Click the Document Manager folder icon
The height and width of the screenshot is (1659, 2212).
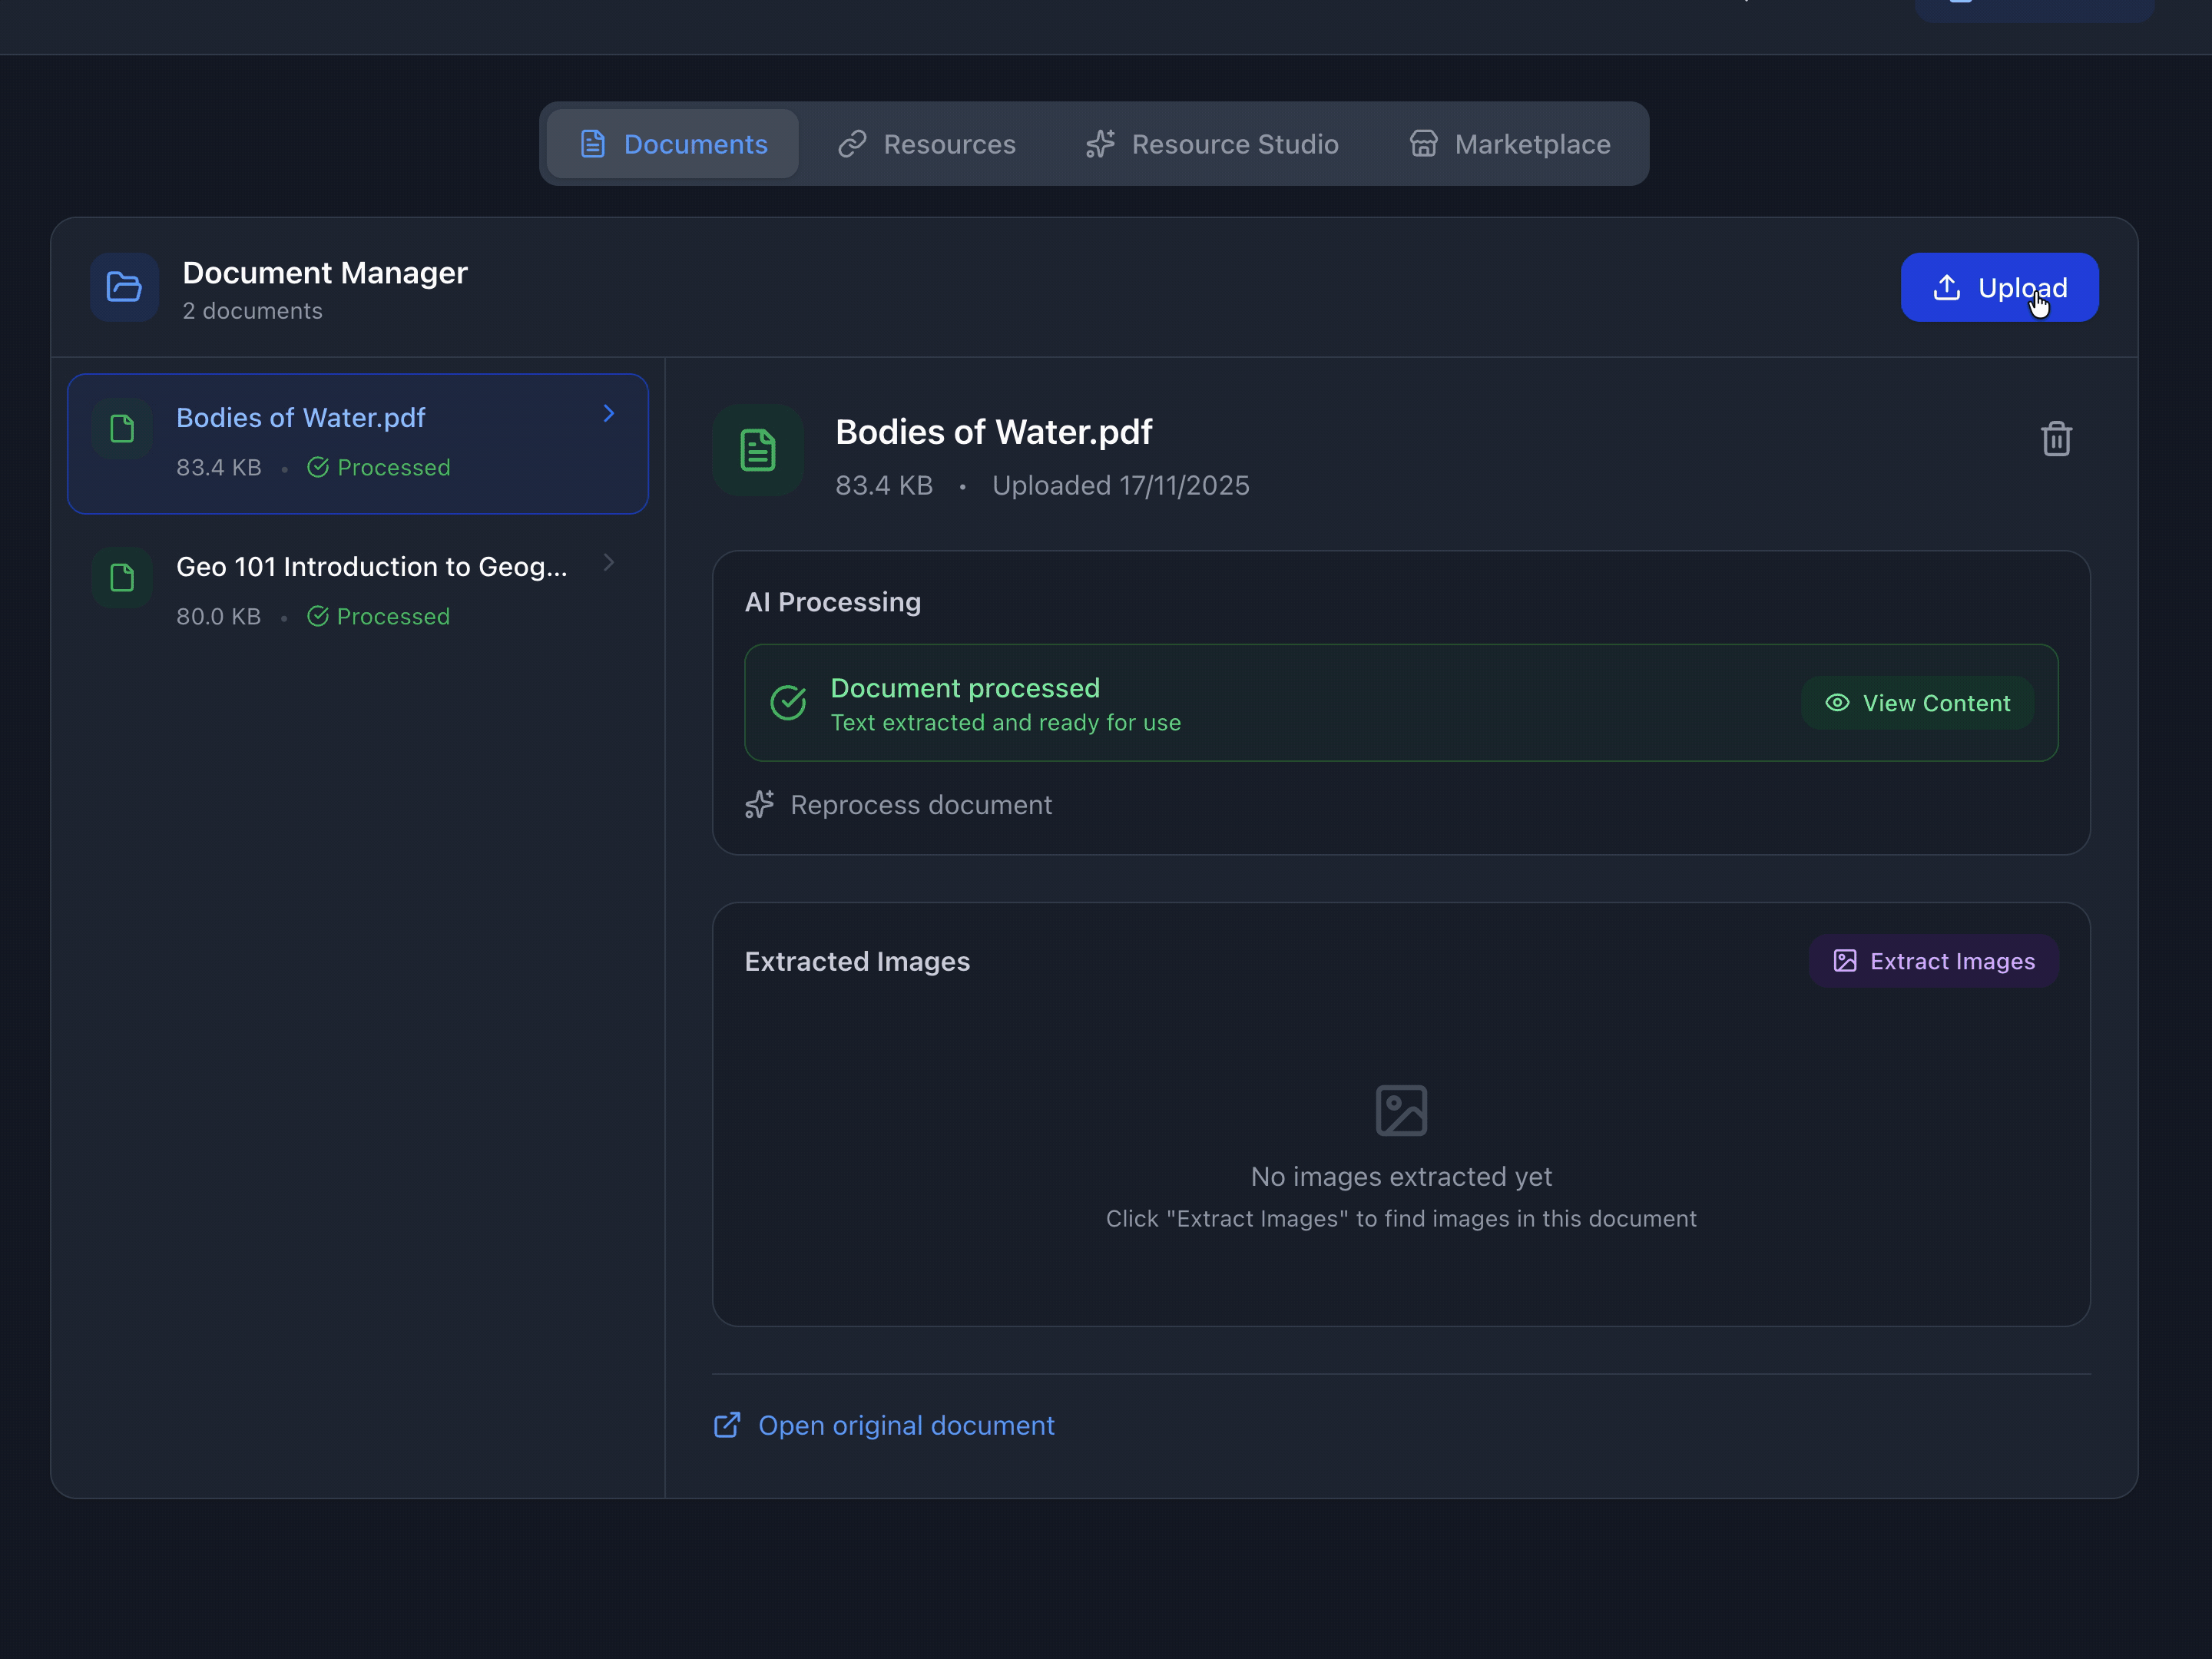pyautogui.click(x=124, y=287)
